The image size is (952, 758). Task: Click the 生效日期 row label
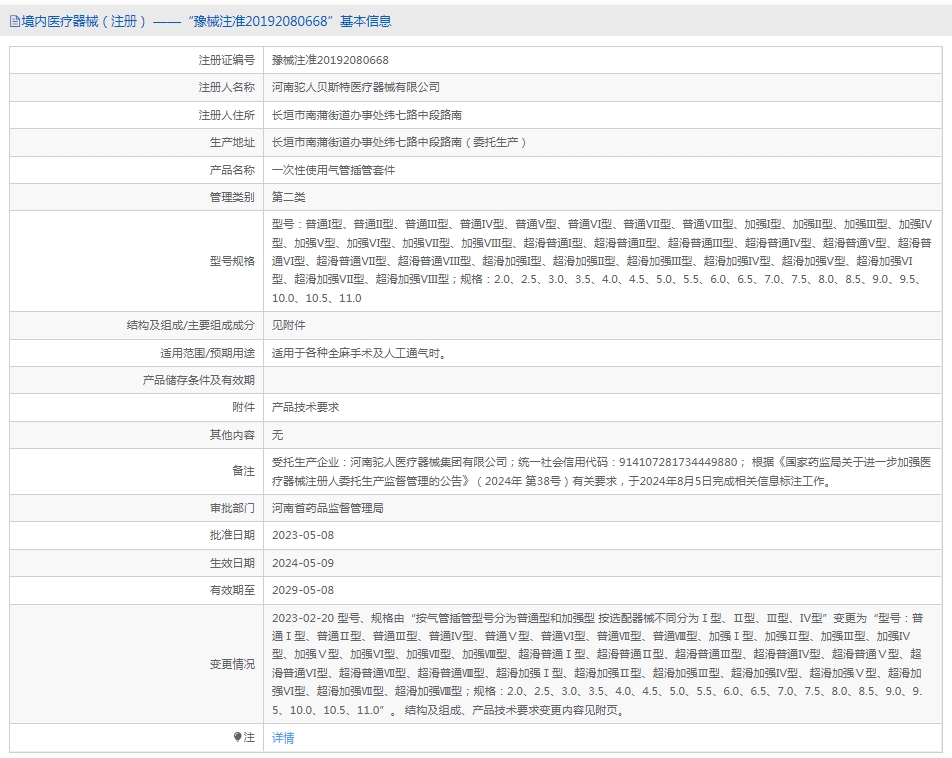(x=232, y=563)
